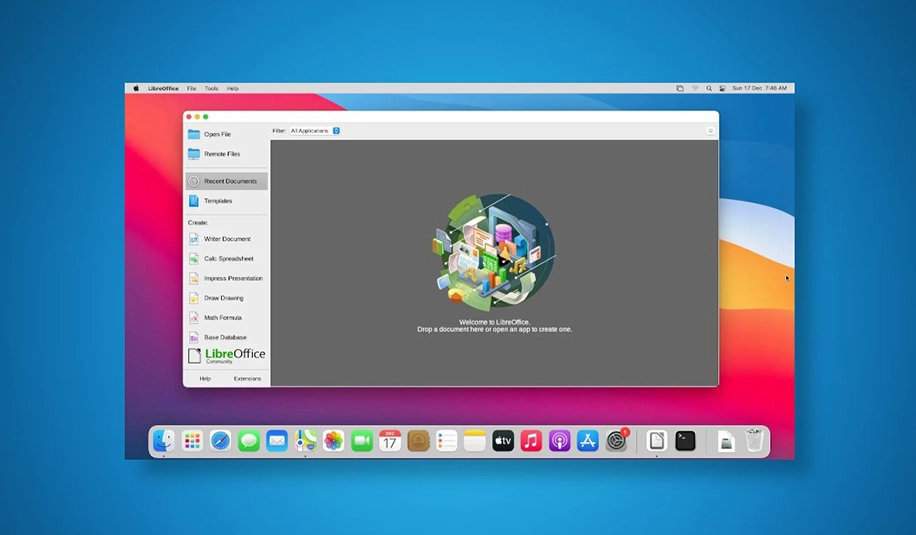Open the hamburger actions menu in Start Center
916x535 pixels.
point(710,131)
